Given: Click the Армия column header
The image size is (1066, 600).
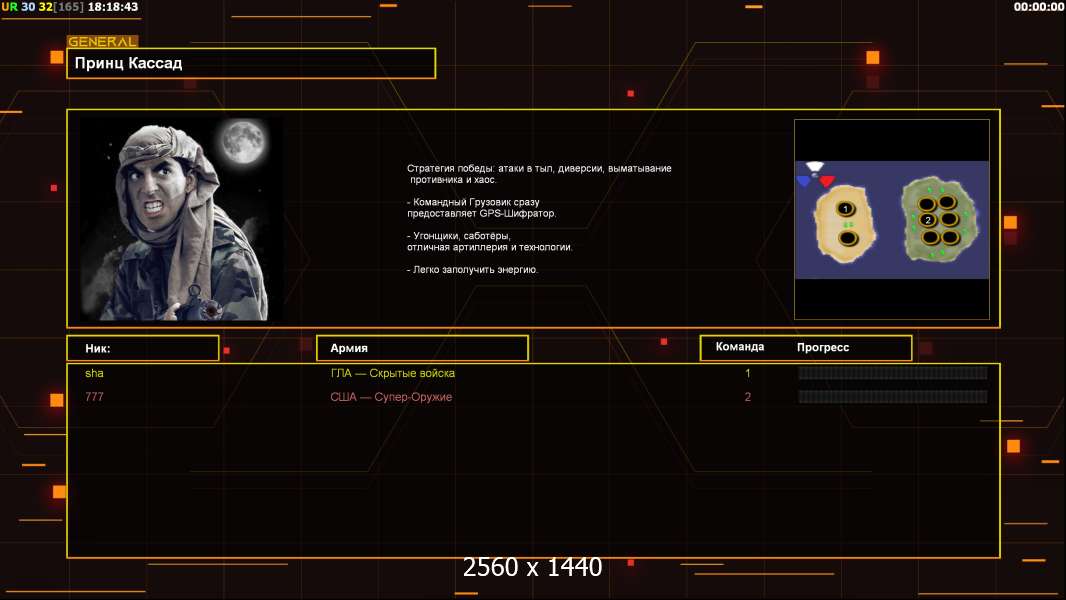Looking at the screenshot, I should [x=422, y=348].
